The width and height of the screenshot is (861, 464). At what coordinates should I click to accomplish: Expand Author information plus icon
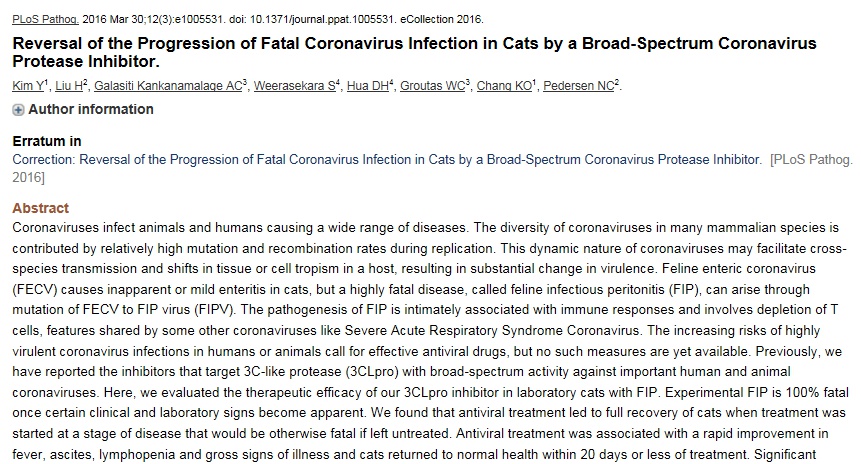tap(18, 110)
